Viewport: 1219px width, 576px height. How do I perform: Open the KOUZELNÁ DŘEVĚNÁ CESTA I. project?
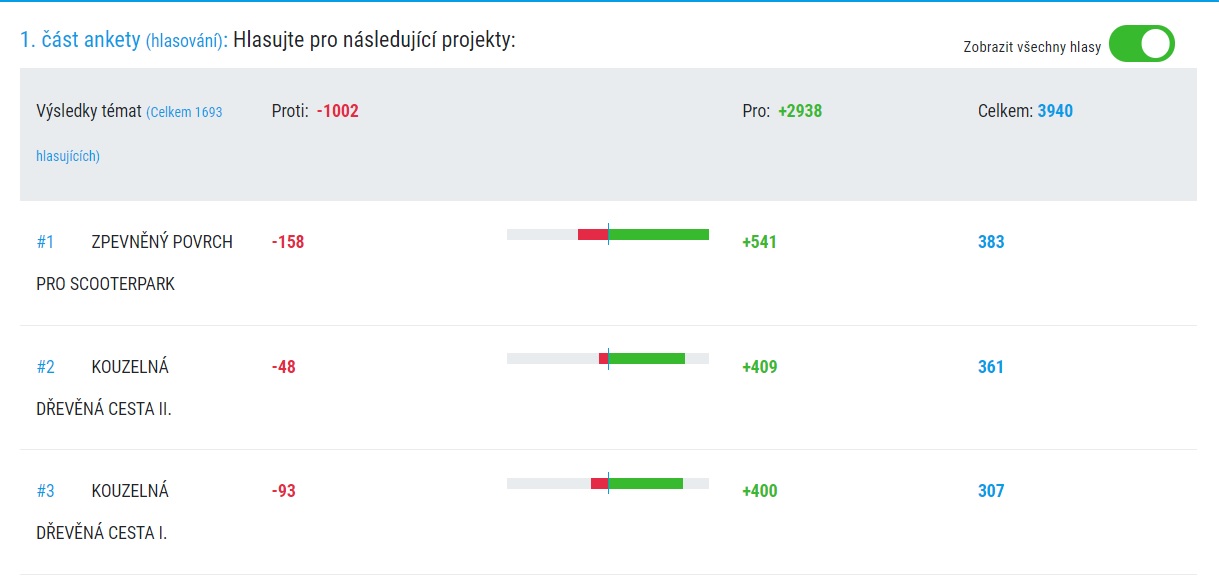(102, 512)
